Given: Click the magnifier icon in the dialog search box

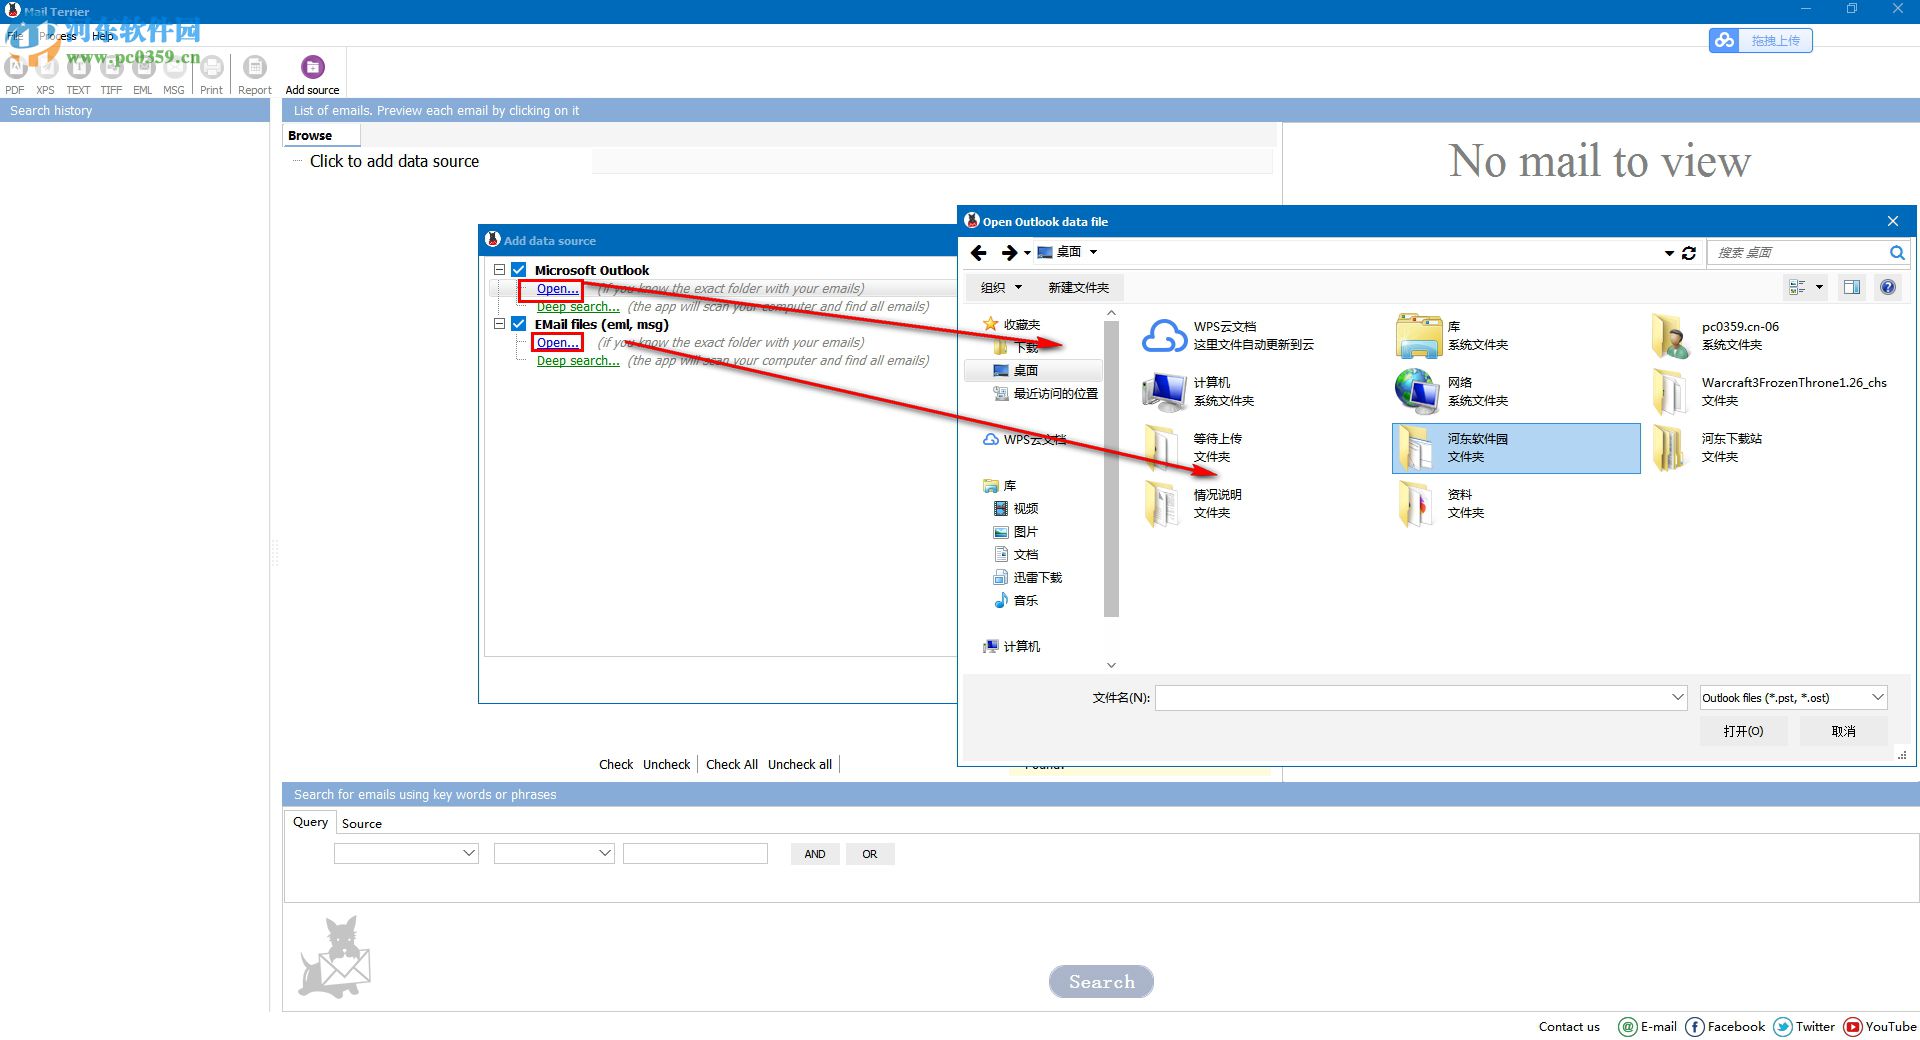Looking at the screenshot, I should 1896,253.
